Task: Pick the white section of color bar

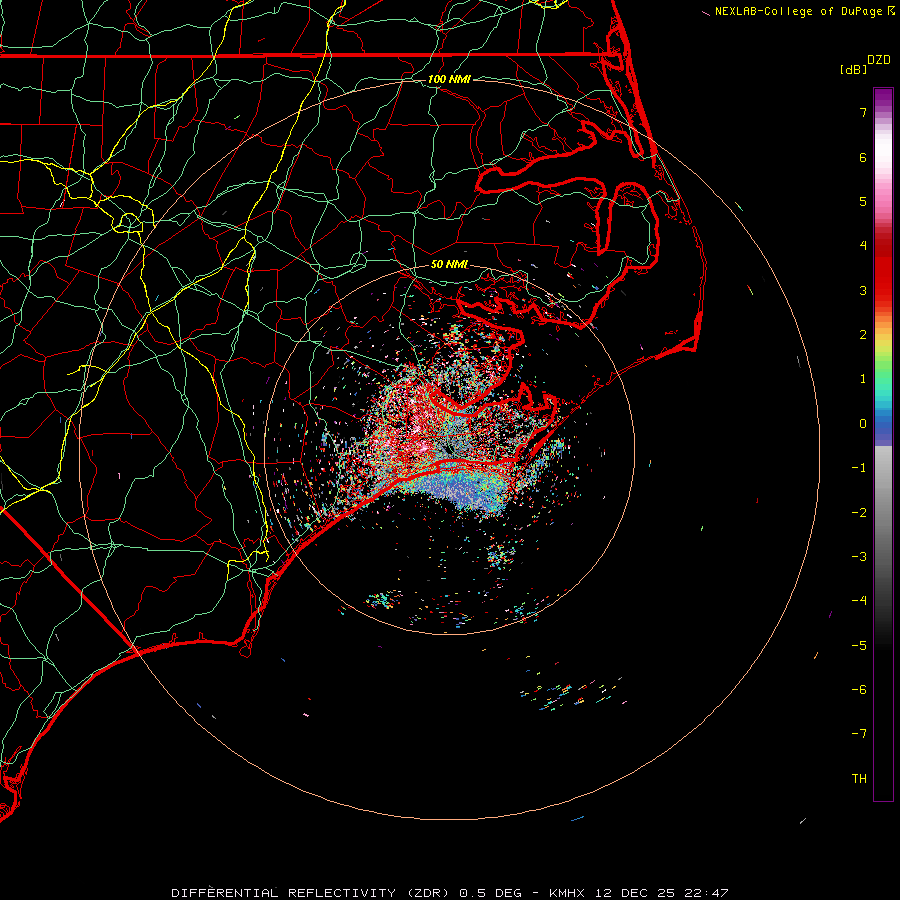Action: click(883, 155)
